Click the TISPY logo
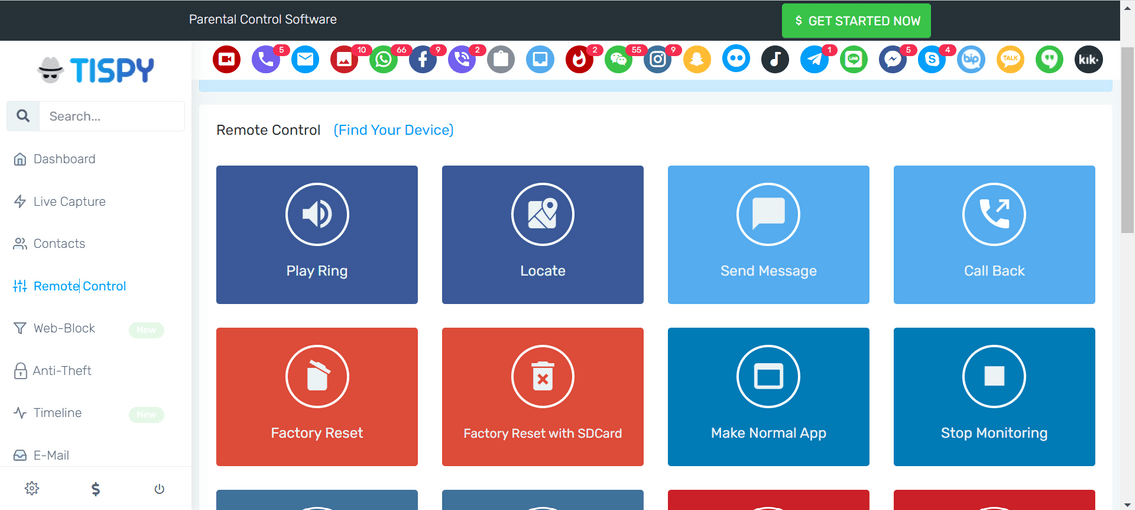Screen dimensions: 1135x510 [96, 70]
